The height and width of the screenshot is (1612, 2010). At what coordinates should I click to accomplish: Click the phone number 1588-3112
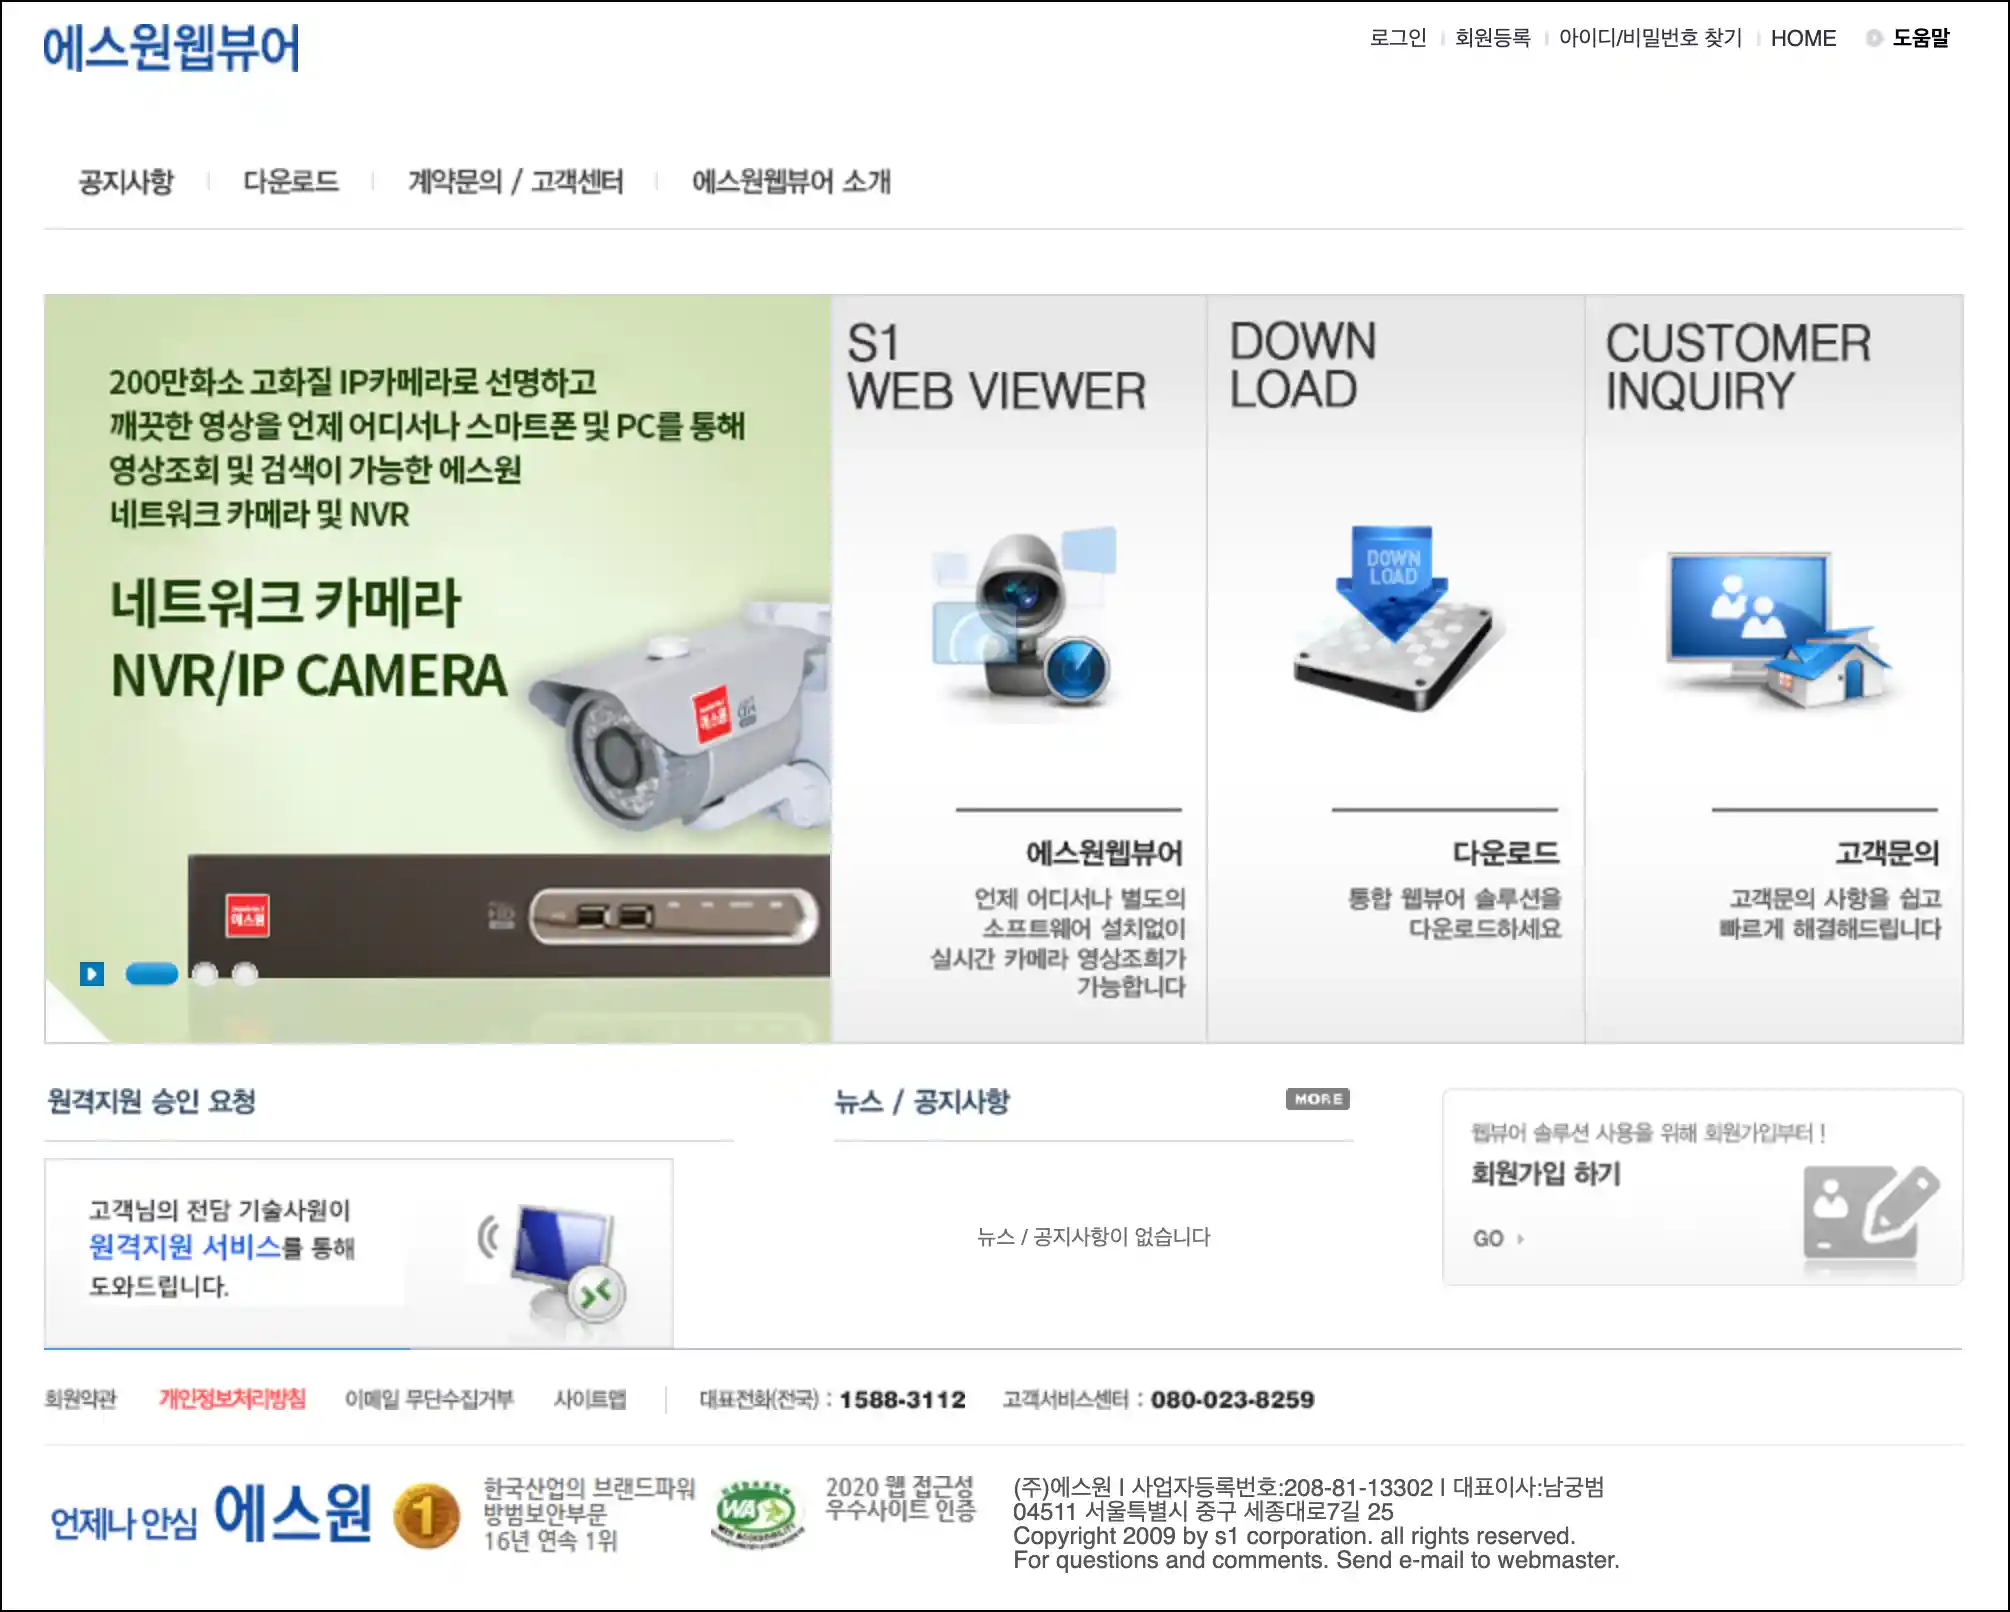[x=903, y=1399]
